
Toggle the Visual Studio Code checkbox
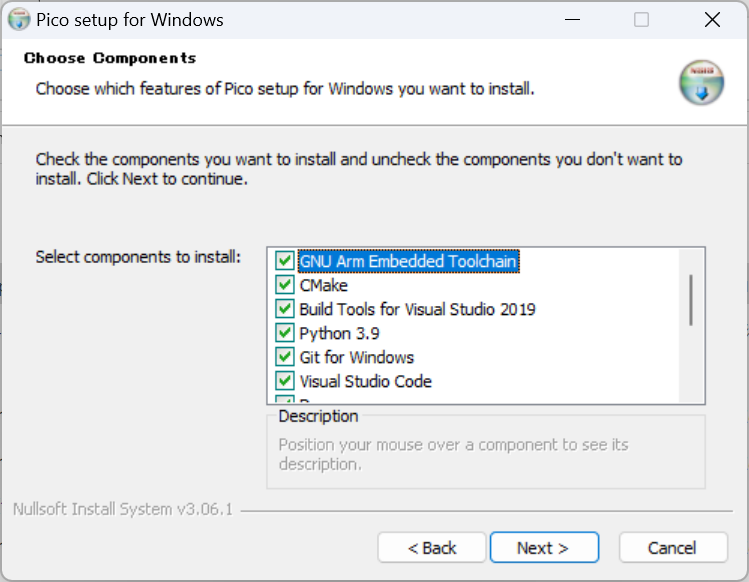285,381
